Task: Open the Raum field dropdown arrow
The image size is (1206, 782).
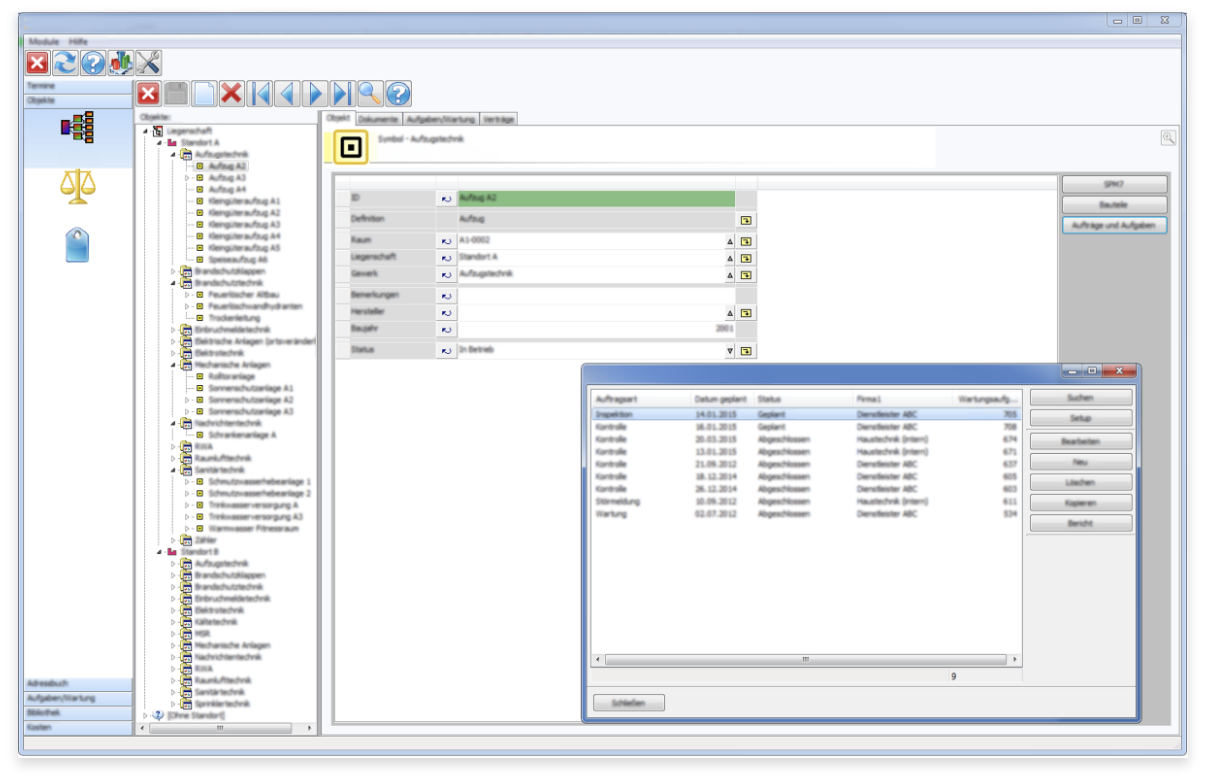Action: (x=729, y=241)
